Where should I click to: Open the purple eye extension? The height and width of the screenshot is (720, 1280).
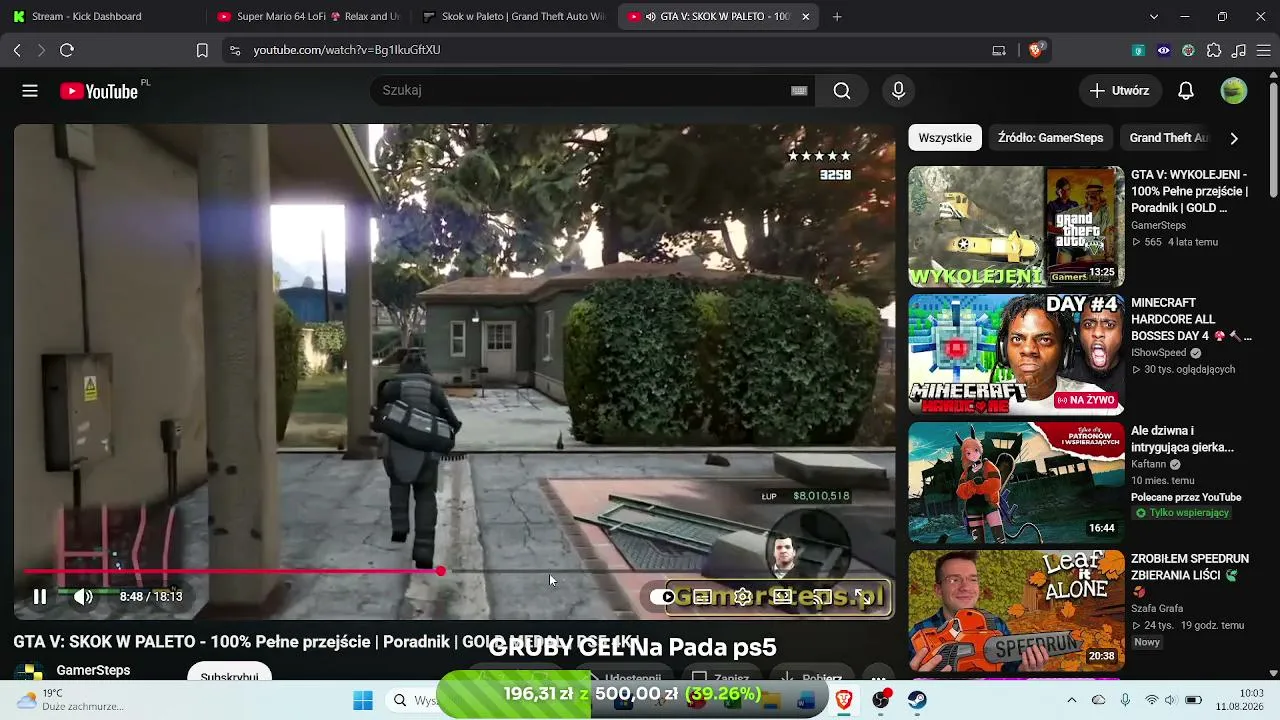[x=1163, y=50]
